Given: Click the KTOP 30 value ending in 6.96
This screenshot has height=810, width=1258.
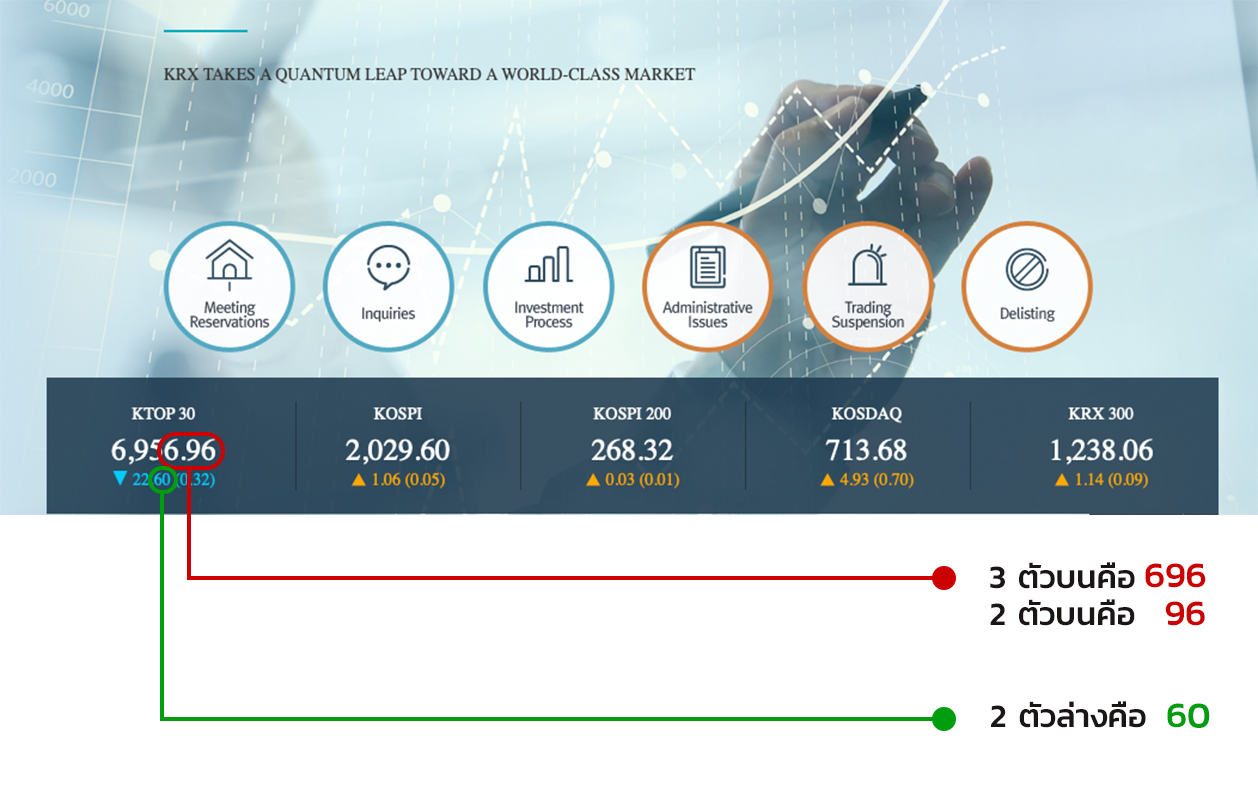Looking at the screenshot, I should pyautogui.click(x=164, y=451).
